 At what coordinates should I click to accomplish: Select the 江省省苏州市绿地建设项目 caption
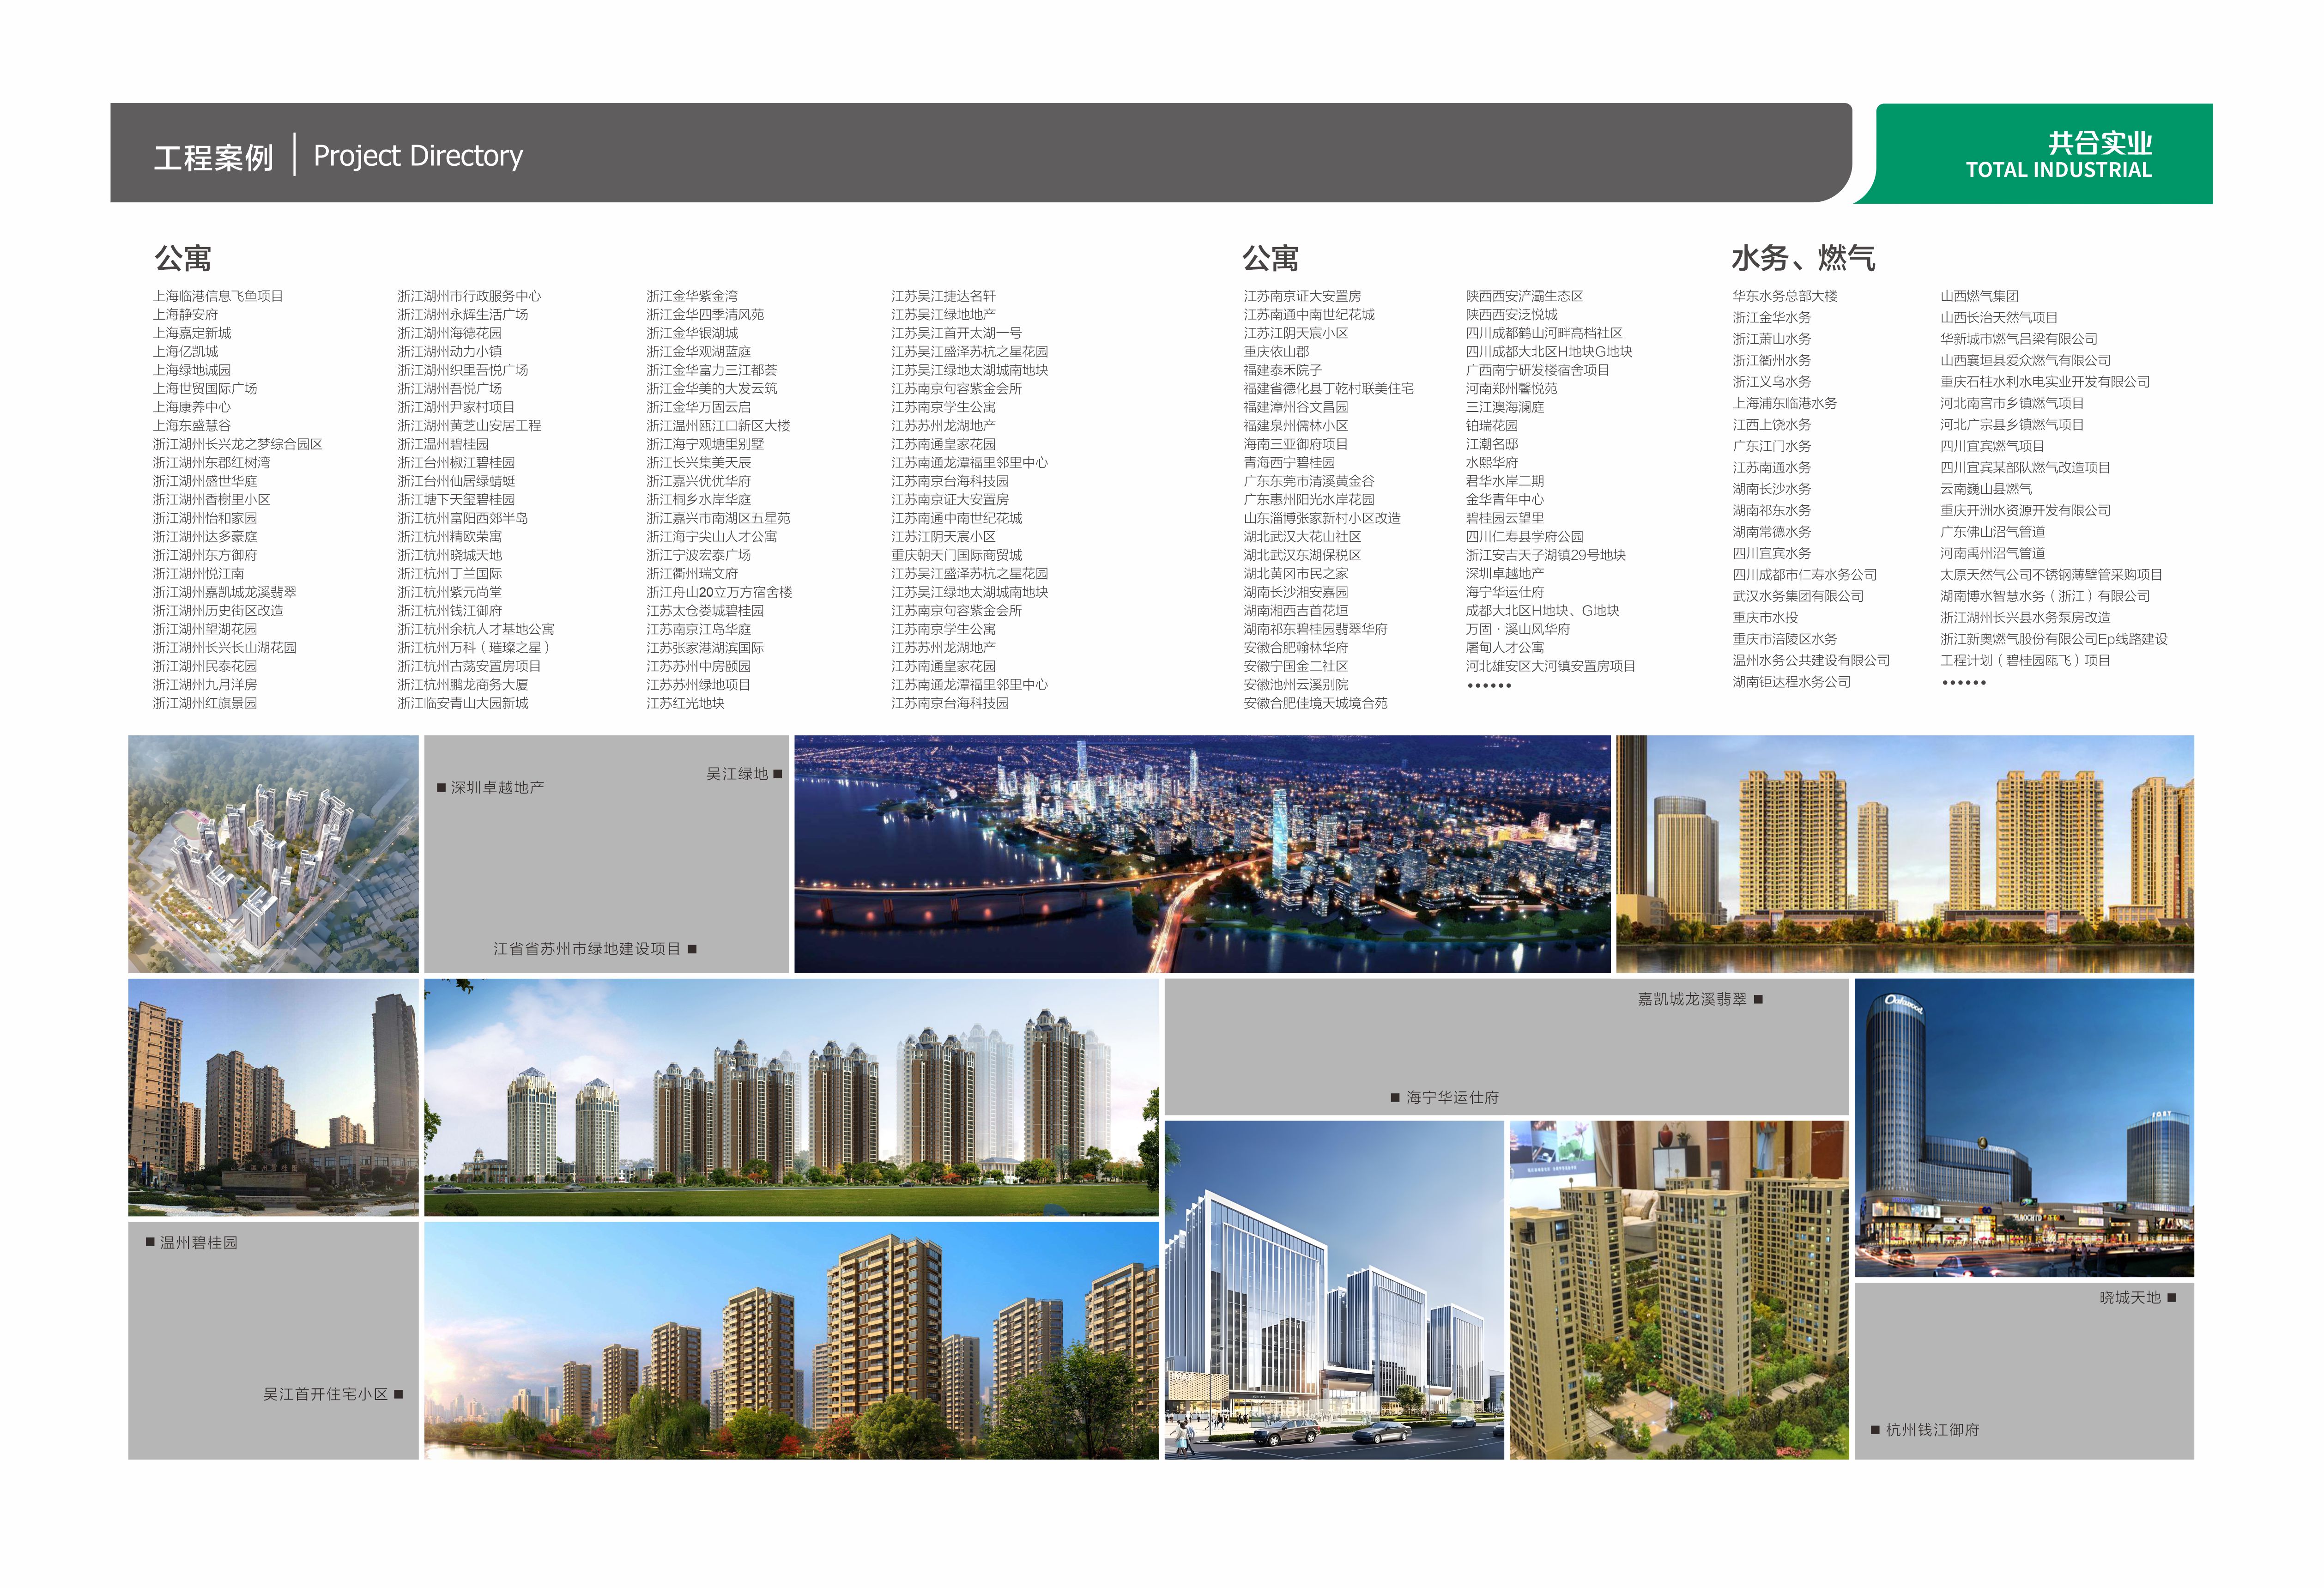pos(587,949)
